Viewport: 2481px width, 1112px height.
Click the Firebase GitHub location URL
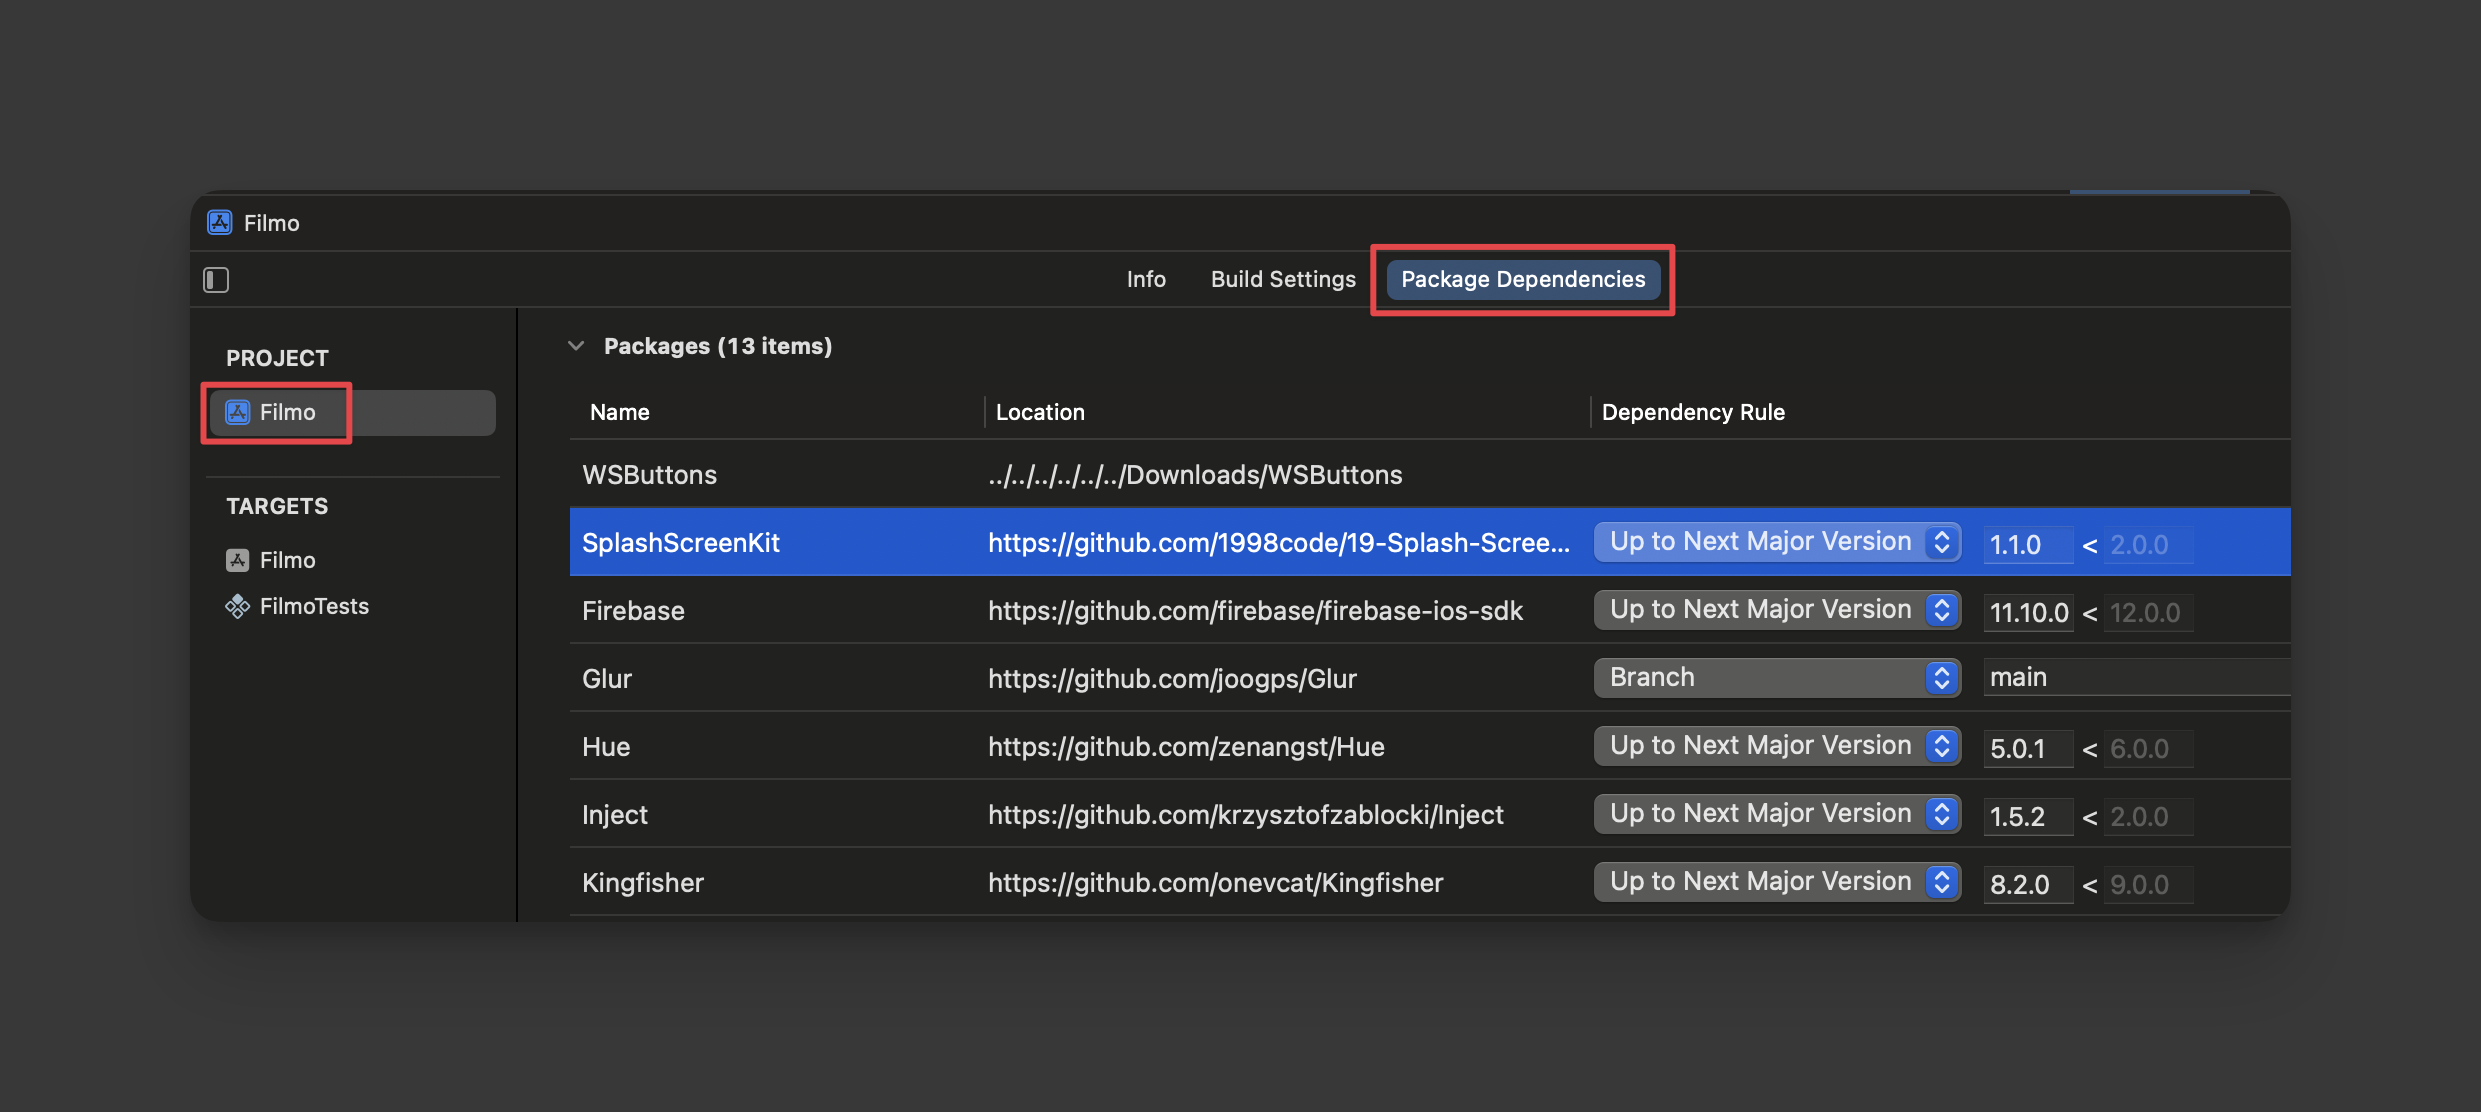coord(1255,611)
